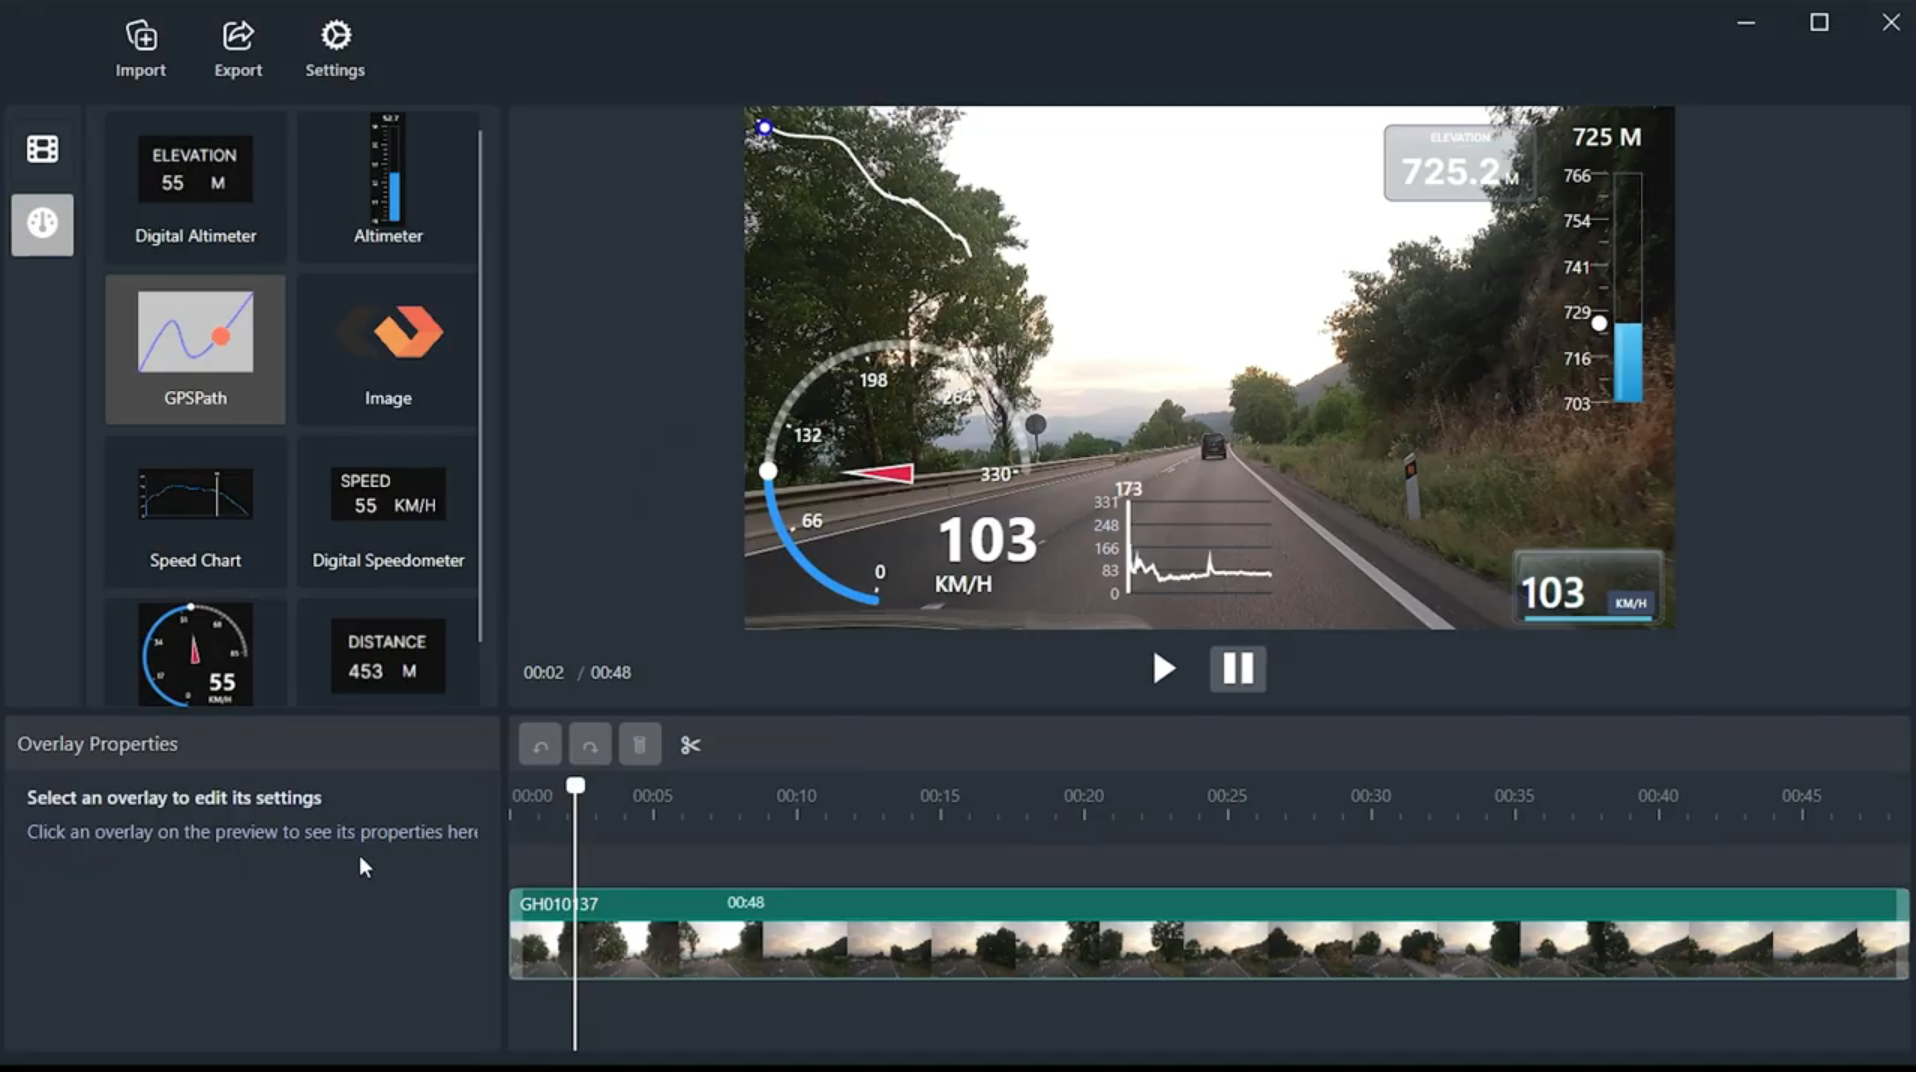Select the gauge overlays sidebar tab
Screen dimensions: 1916x1072
click(x=42, y=224)
